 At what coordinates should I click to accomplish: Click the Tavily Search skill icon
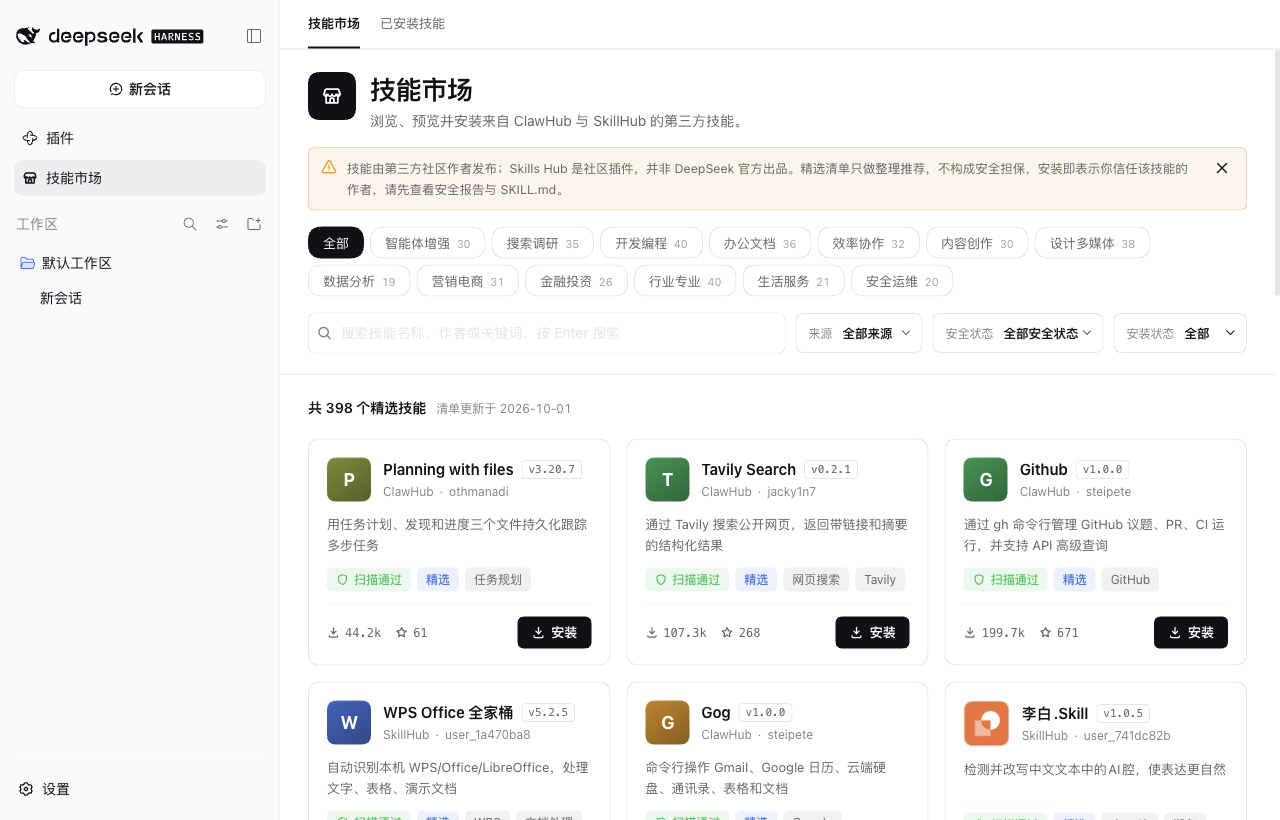tap(667, 479)
